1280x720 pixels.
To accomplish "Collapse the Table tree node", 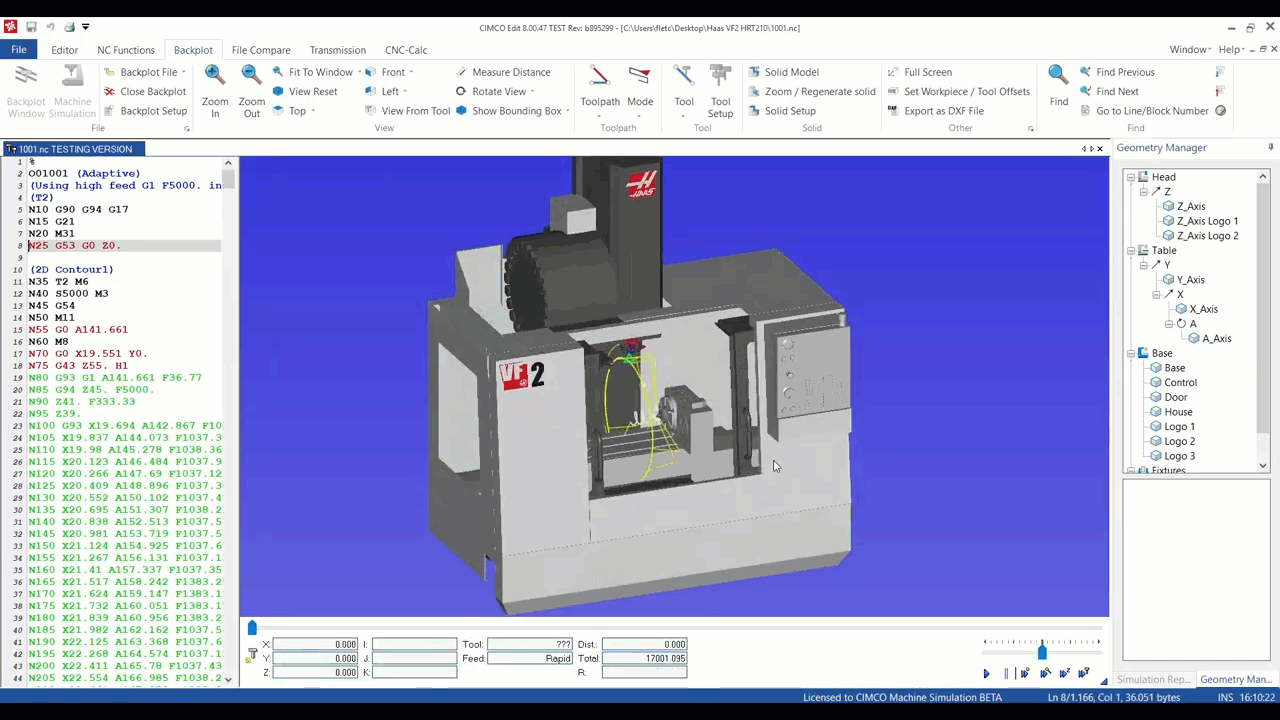I will point(1131,251).
